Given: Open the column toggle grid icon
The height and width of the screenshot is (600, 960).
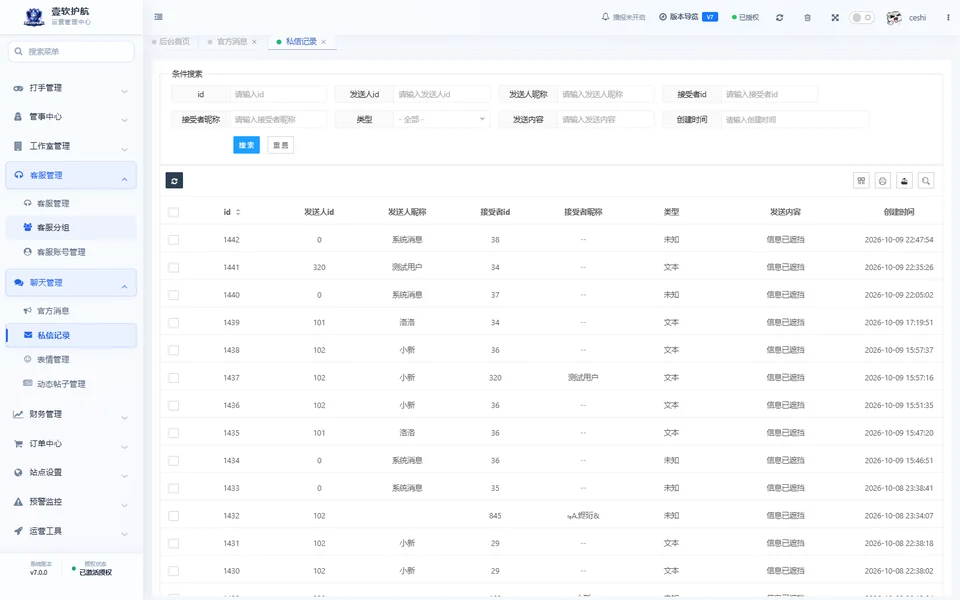Looking at the screenshot, I should click(861, 181).
